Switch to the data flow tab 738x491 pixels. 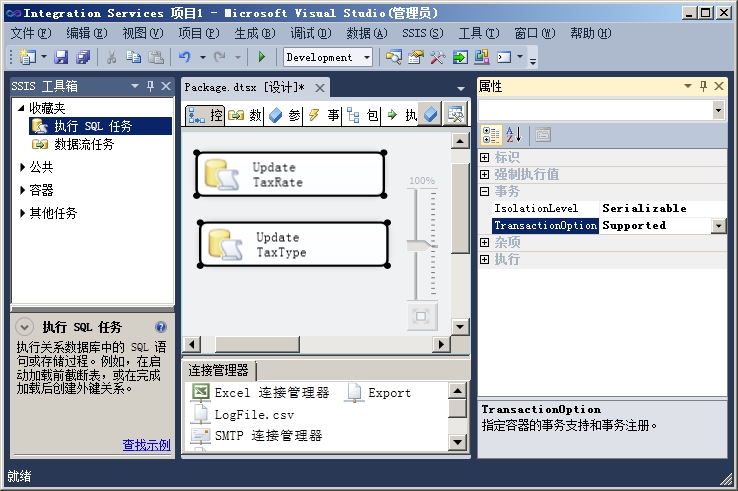coord(245,115)
